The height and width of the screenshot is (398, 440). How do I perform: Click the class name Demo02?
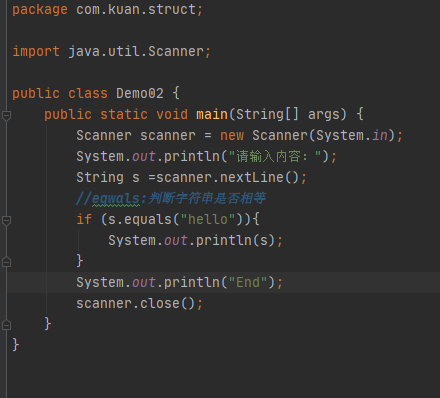140,93
